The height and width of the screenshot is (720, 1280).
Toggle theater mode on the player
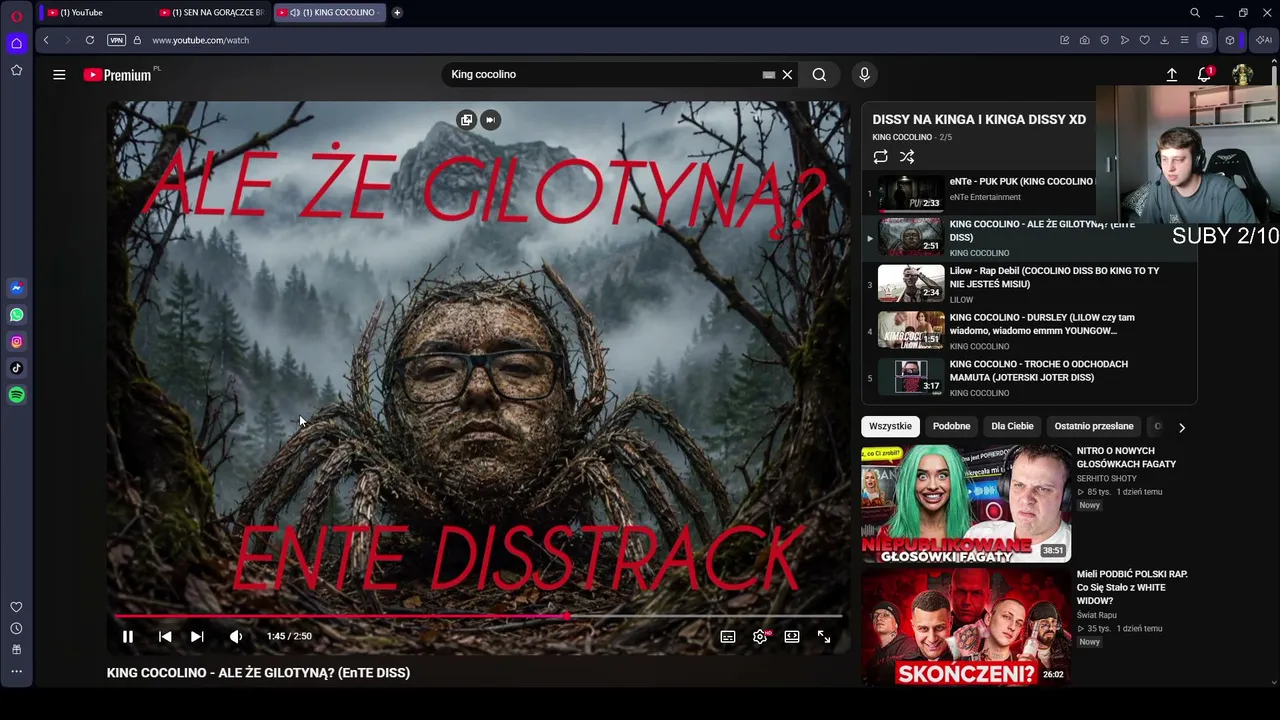point(792,637)
